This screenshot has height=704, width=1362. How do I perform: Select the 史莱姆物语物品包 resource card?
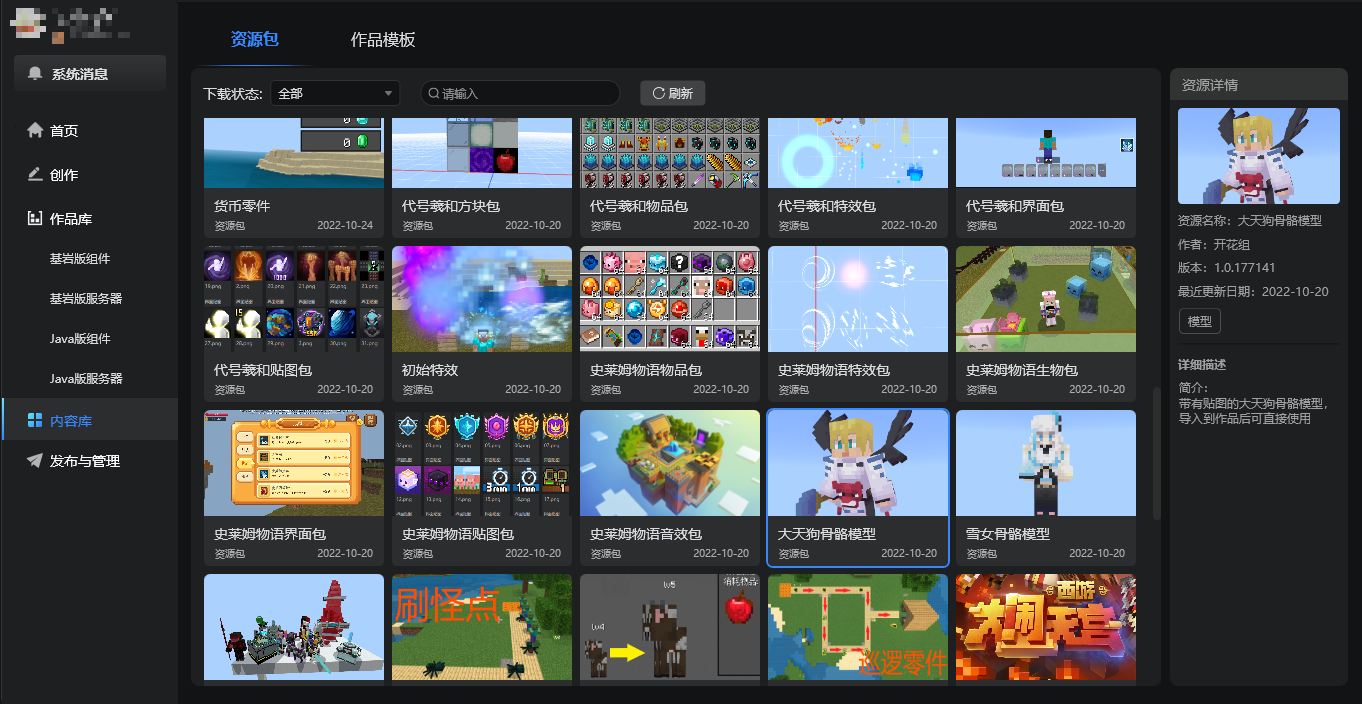pos(670,324)
